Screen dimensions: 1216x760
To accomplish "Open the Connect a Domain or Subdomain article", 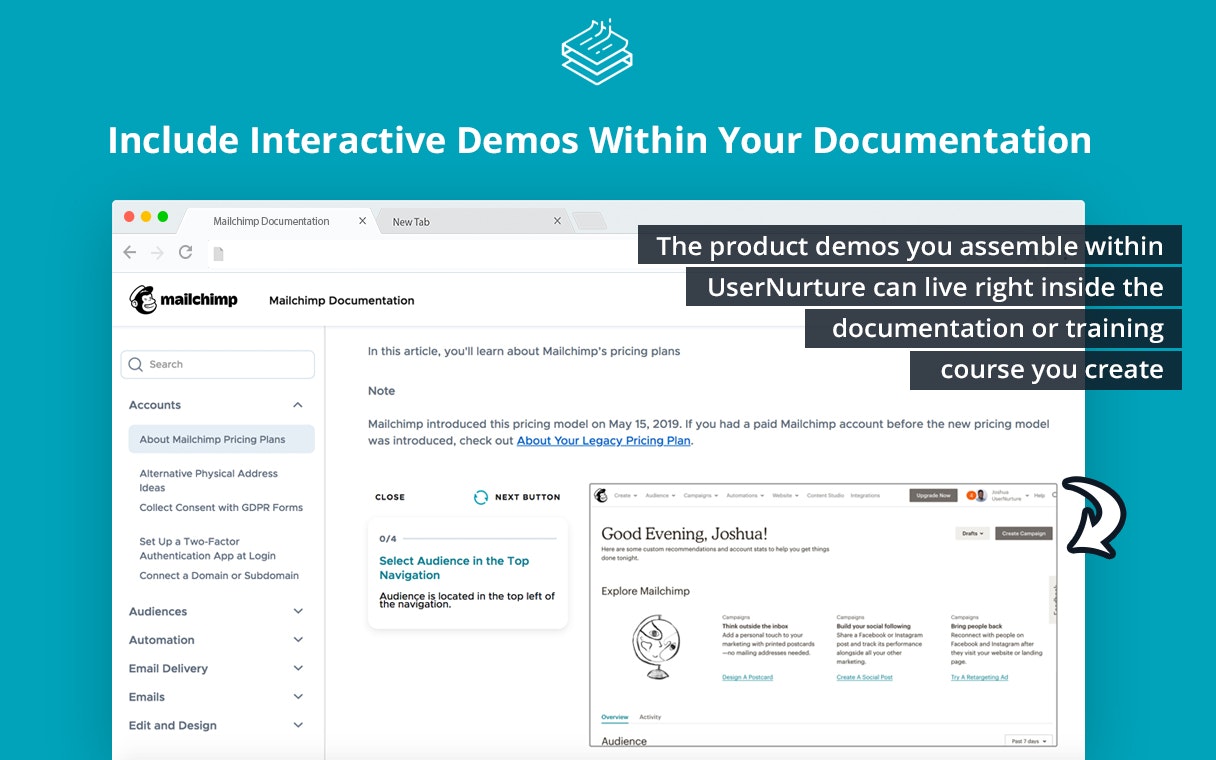I will click(x=219, y=575).
